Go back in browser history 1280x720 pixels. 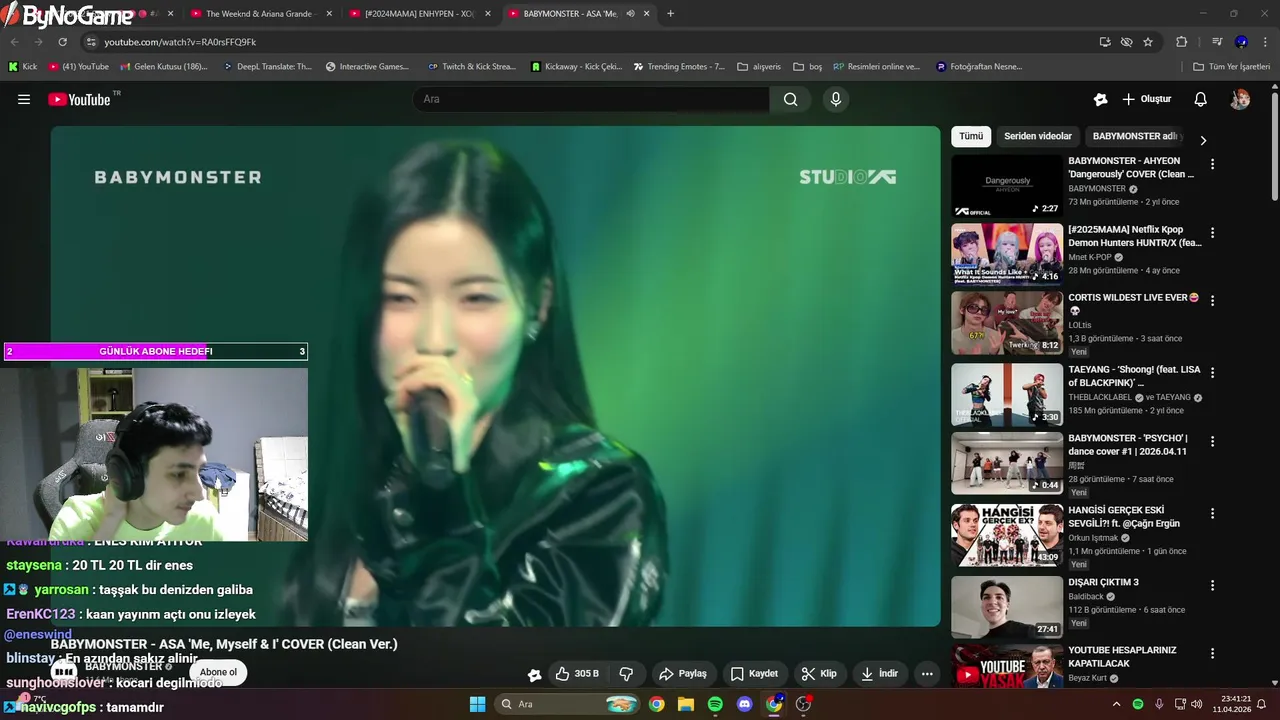[x=14, y=42]
